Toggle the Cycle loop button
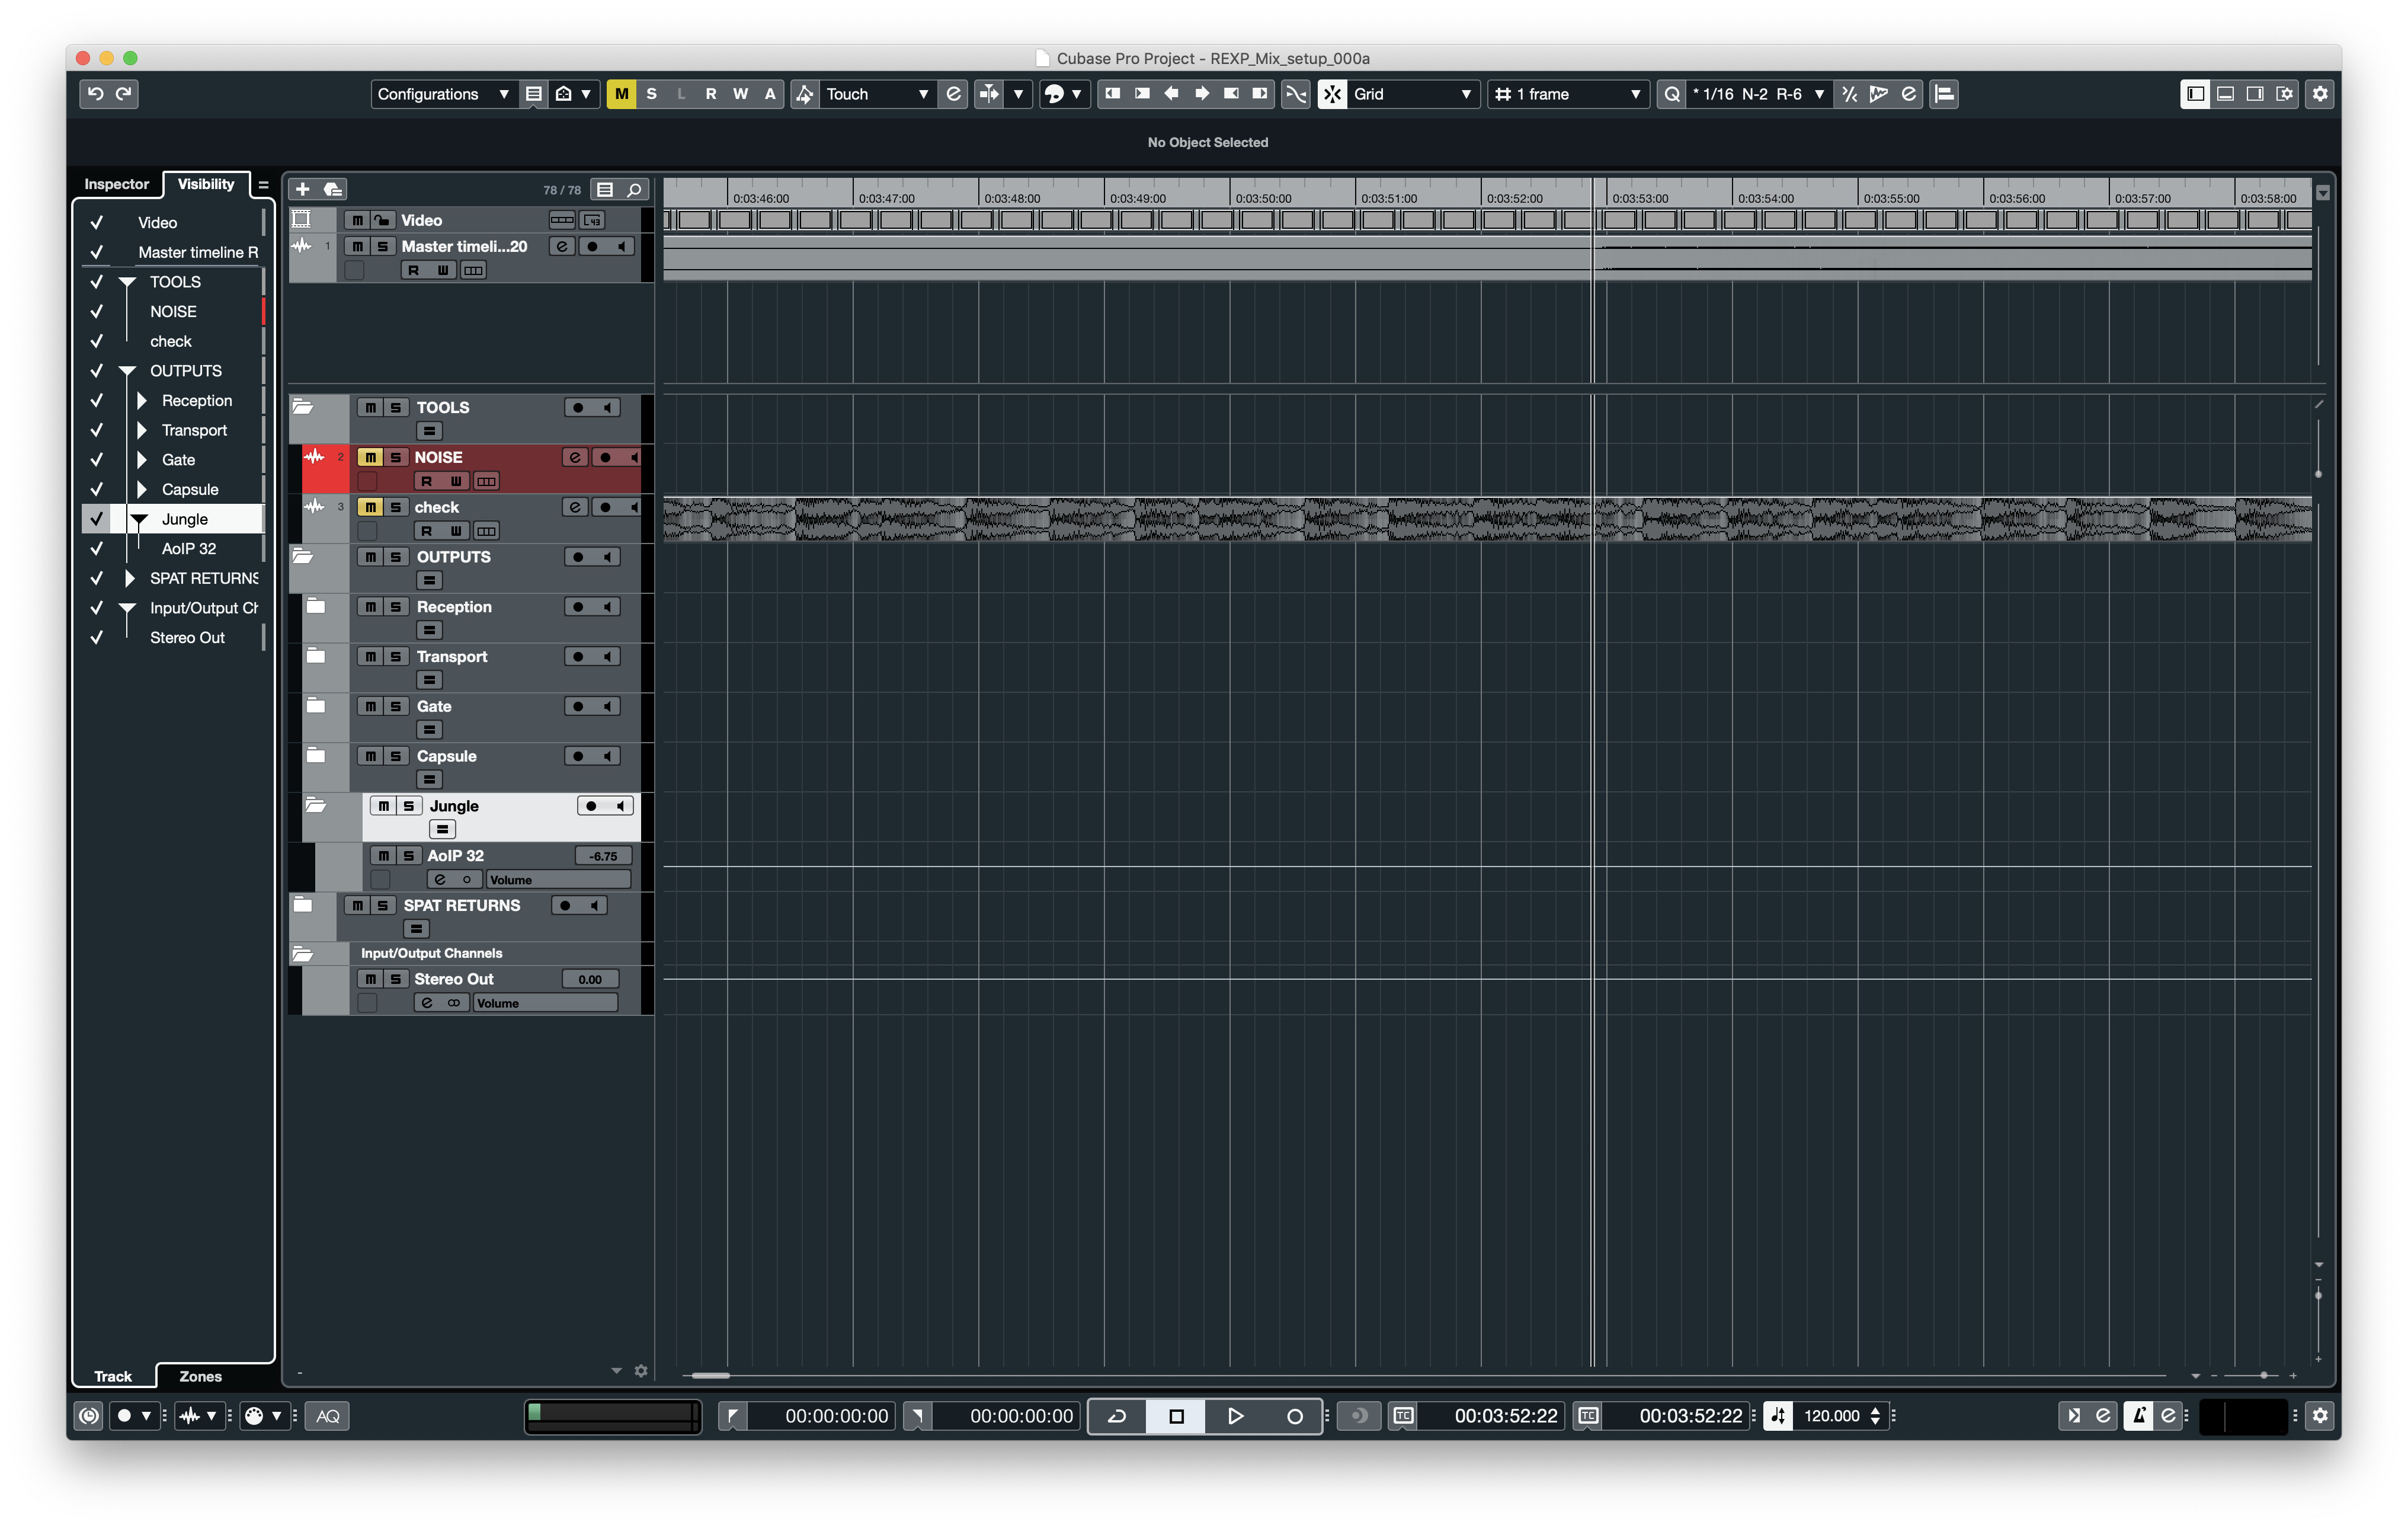 [x=1117, y=1415]
